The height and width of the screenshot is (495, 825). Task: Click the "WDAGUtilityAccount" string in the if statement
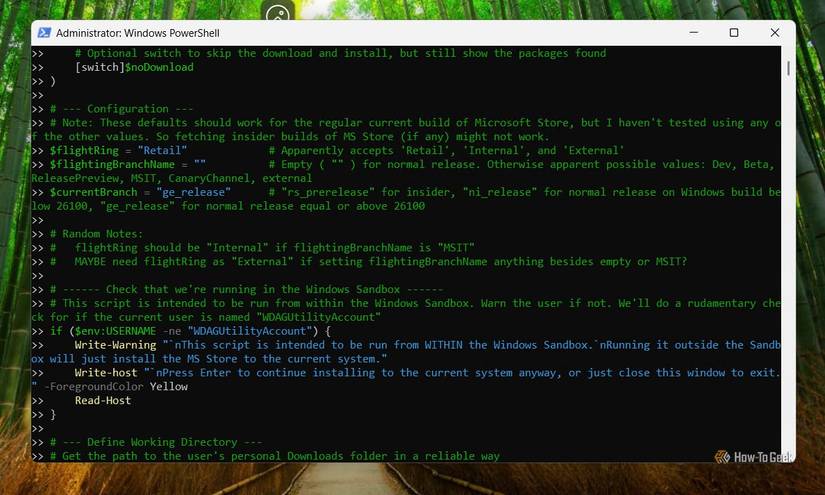coord(250,331)
